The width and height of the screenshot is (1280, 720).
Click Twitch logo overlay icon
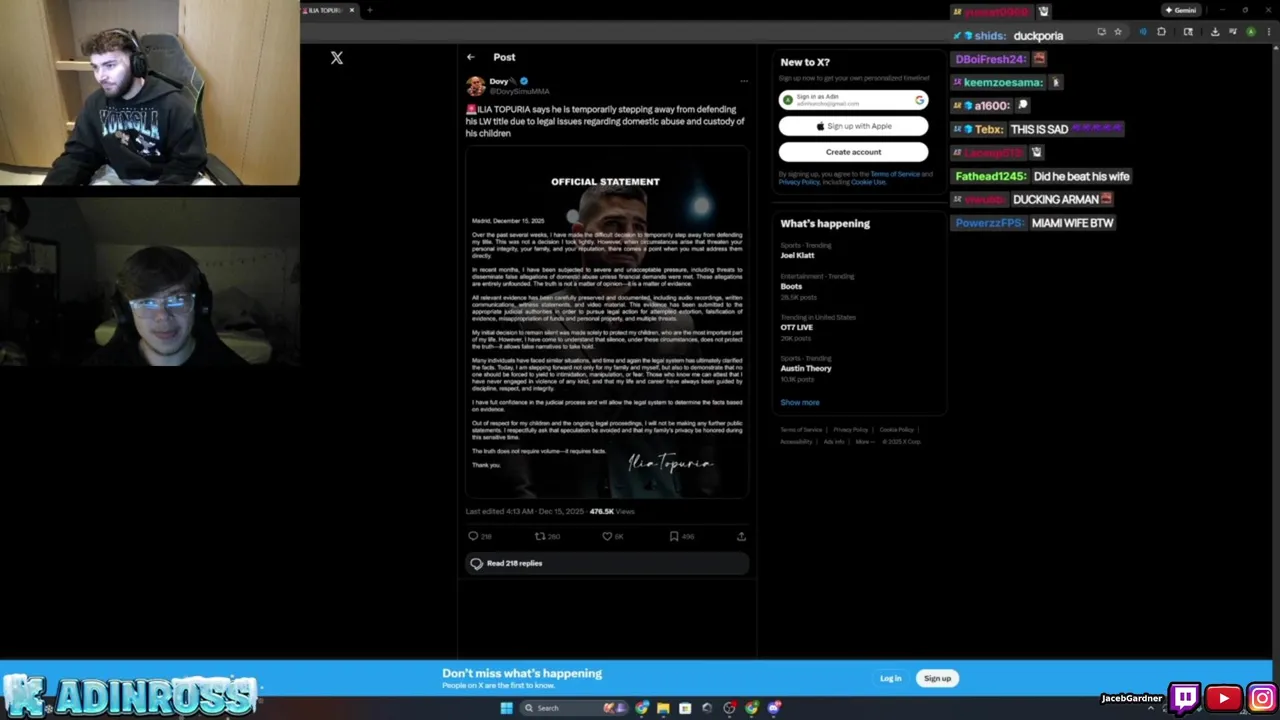[x=1185, y=697]
